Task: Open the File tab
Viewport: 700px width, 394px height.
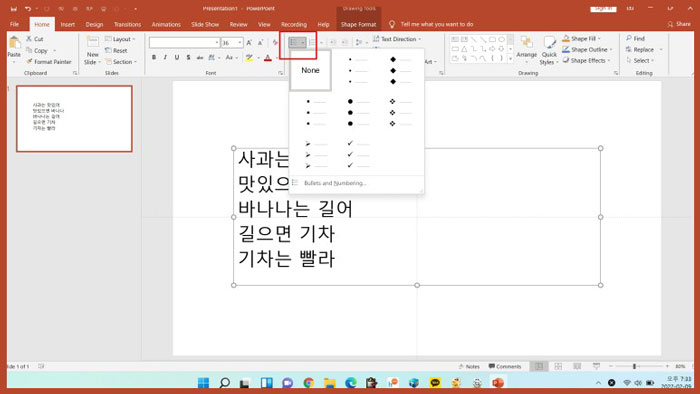Action: 14,25
